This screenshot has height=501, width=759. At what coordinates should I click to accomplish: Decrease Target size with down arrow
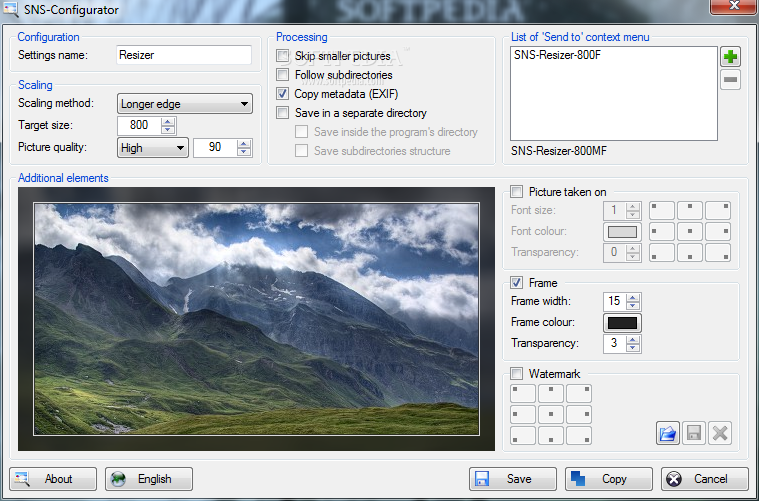coord(168,130)
